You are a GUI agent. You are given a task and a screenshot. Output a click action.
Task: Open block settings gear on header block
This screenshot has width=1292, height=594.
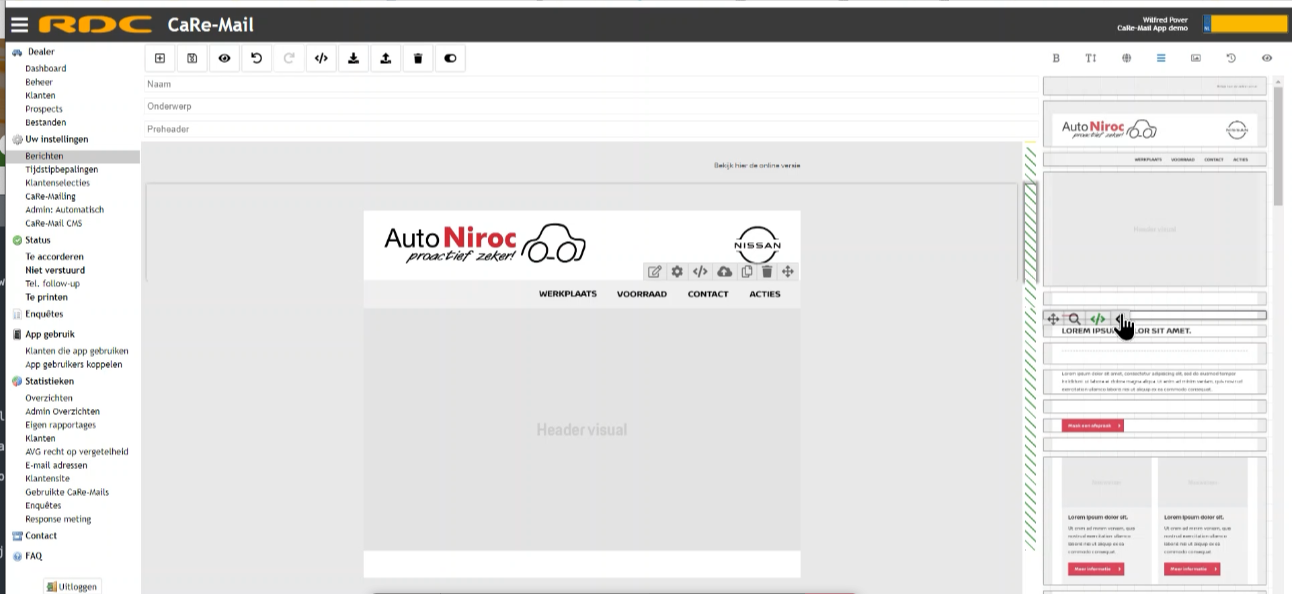[677, 271]
